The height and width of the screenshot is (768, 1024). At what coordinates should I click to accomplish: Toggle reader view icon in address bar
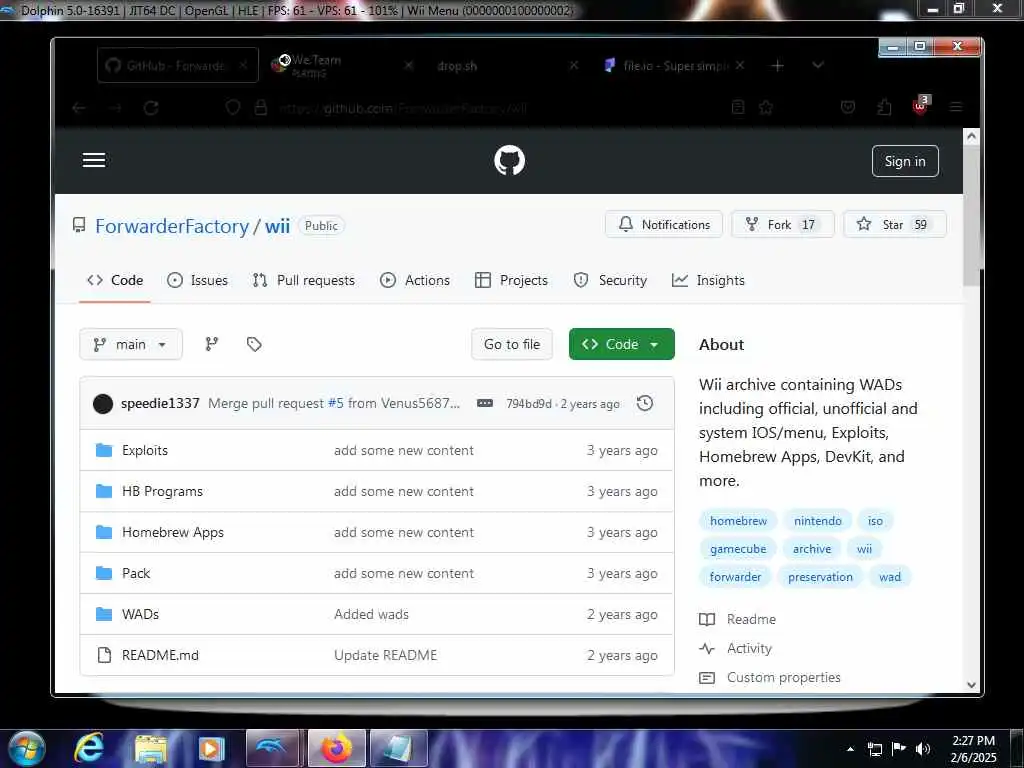738,107
